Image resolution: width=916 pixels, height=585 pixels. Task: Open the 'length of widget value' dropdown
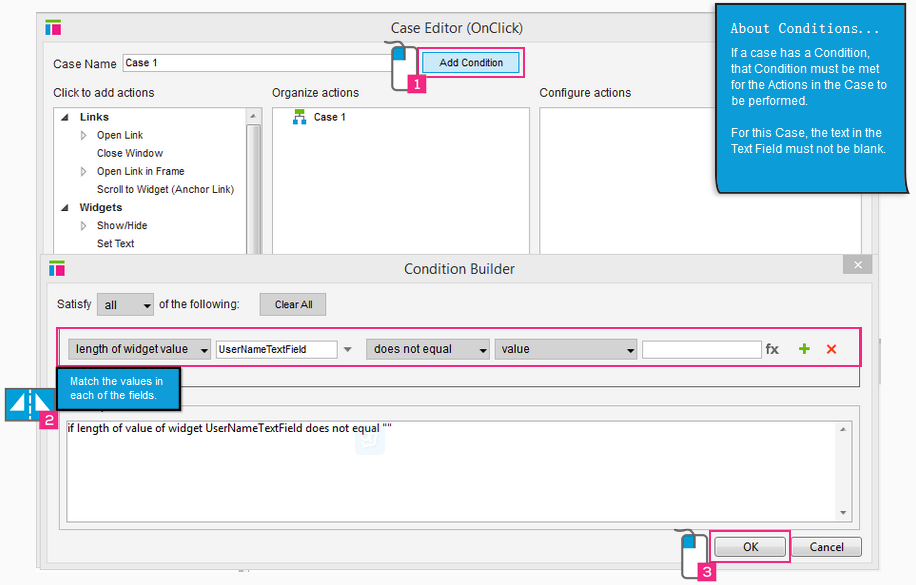pos(139,349)
